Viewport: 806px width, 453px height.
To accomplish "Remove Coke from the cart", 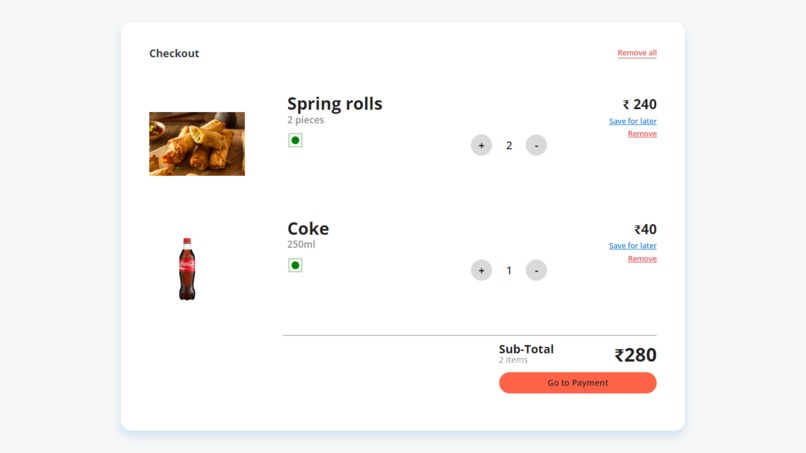I will 642,259.
